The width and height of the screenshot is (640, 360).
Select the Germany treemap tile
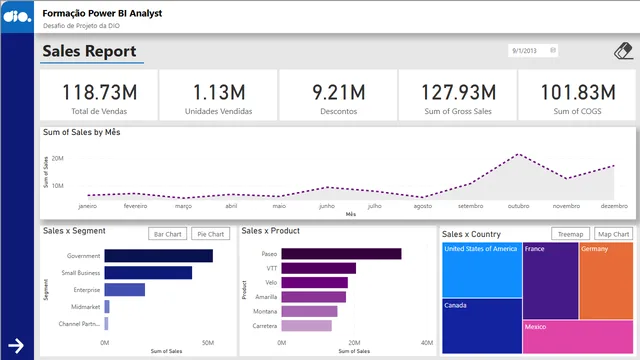607,281
